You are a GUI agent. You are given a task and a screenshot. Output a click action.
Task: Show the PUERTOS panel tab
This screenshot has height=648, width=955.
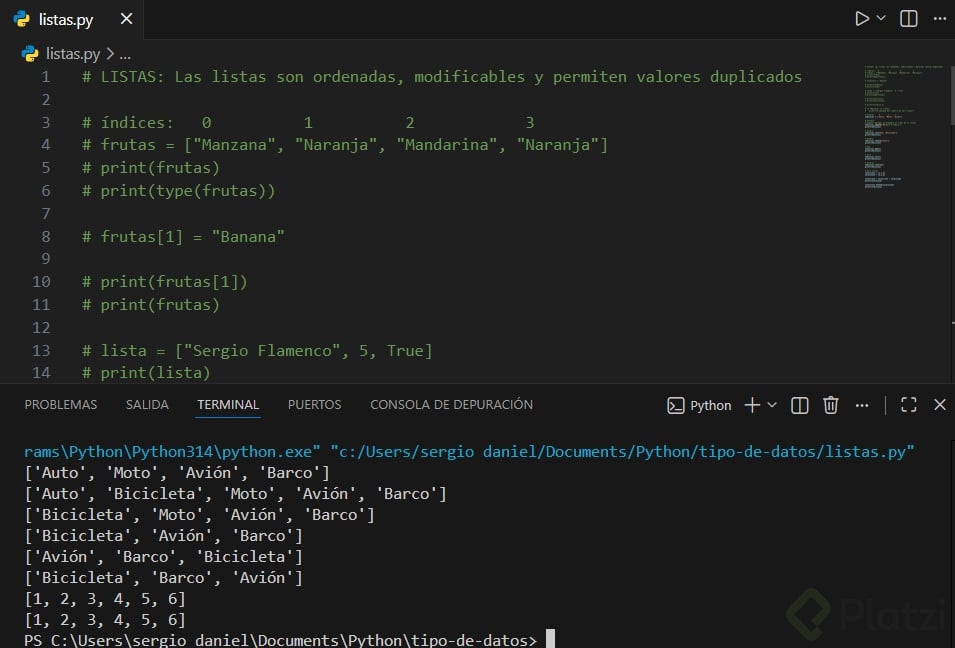314,405
